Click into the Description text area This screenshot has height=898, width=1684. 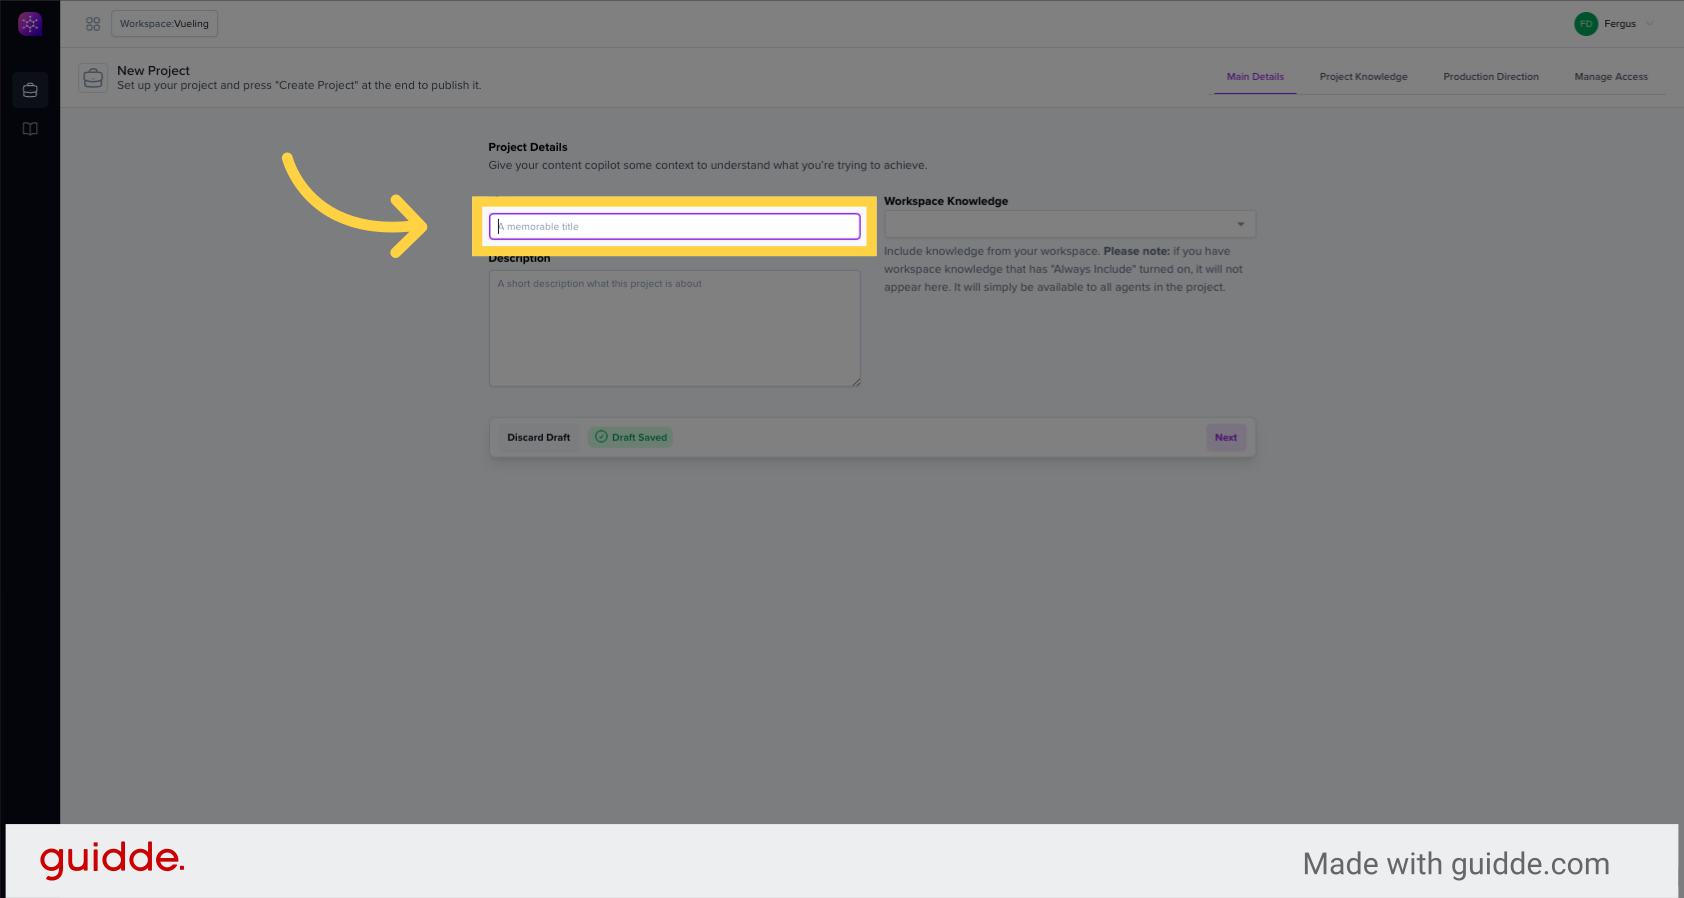click(674, 328)
